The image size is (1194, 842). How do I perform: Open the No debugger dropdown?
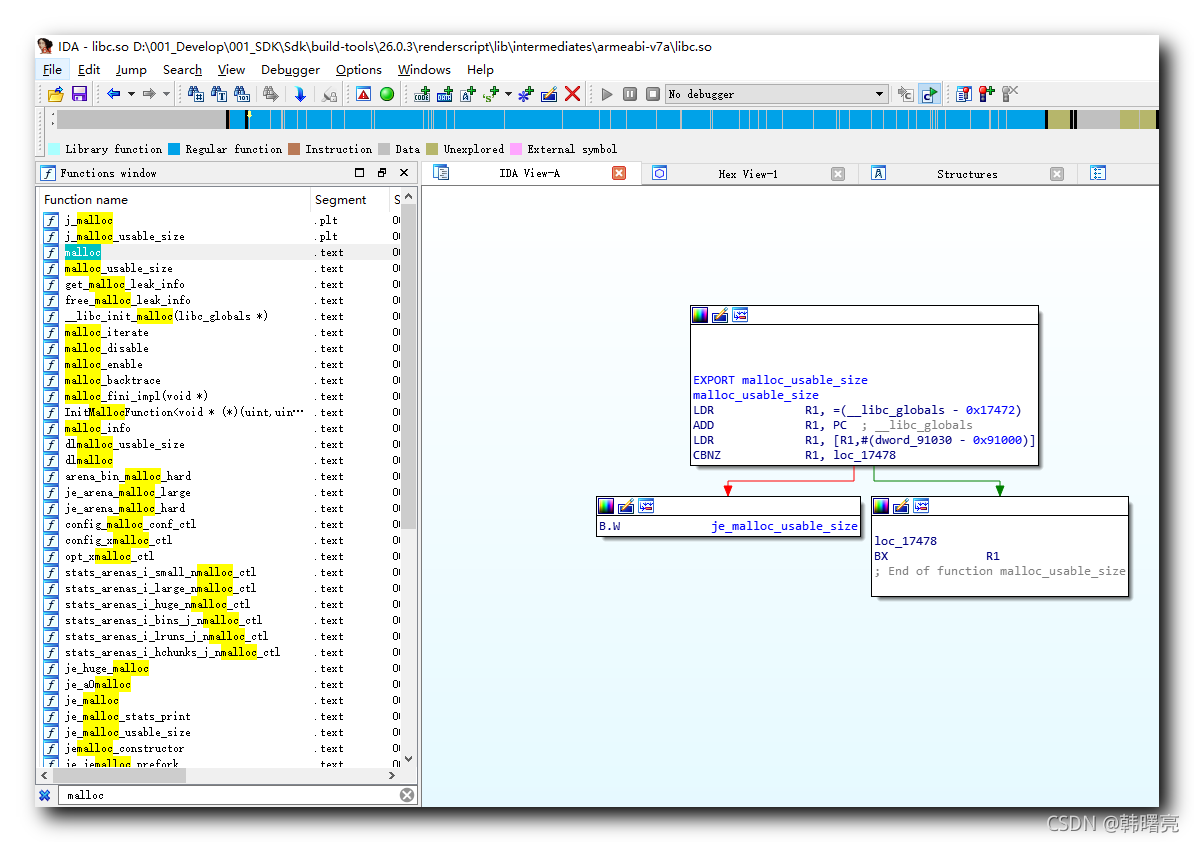777,94
